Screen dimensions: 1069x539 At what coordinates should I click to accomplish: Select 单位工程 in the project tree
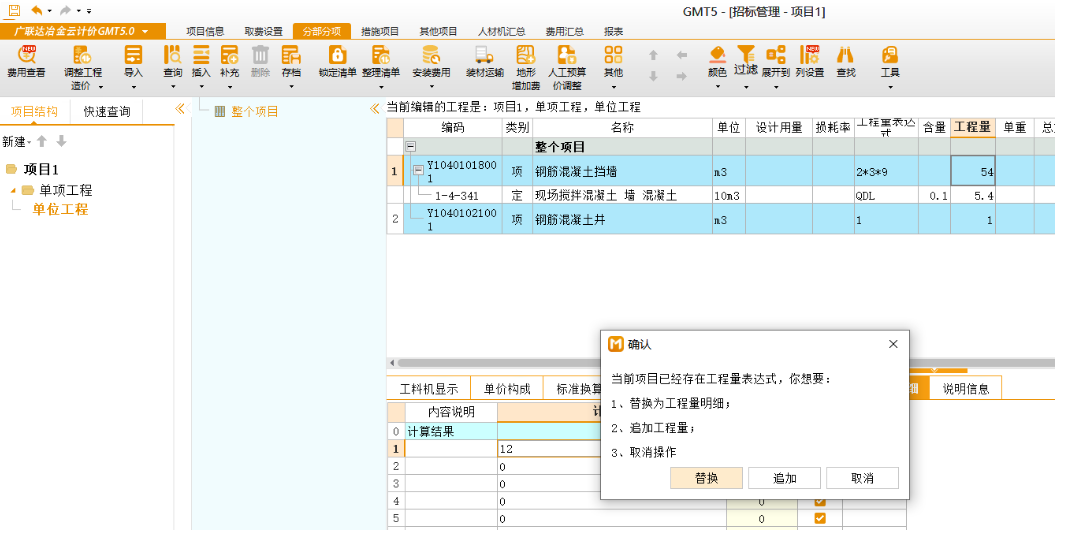60,209
